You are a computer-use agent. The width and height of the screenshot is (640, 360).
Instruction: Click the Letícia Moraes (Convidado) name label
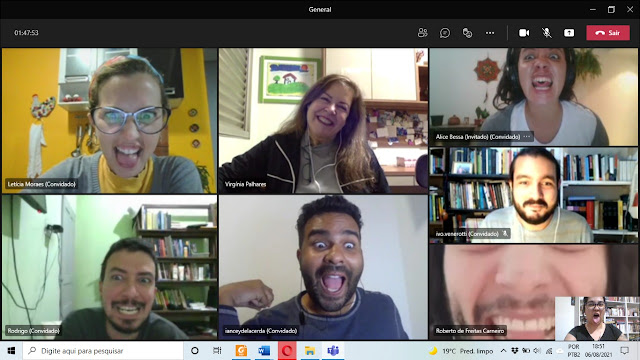(42, 184)
